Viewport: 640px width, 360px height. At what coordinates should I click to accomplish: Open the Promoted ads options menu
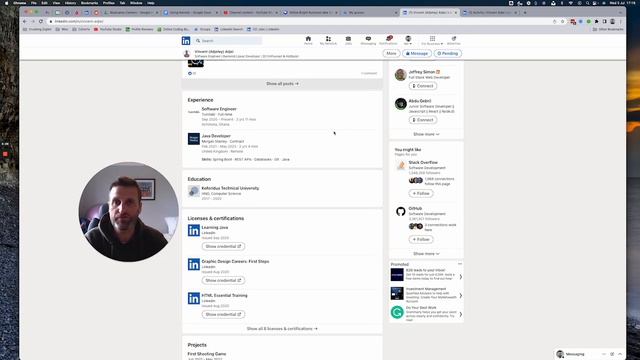460,264
